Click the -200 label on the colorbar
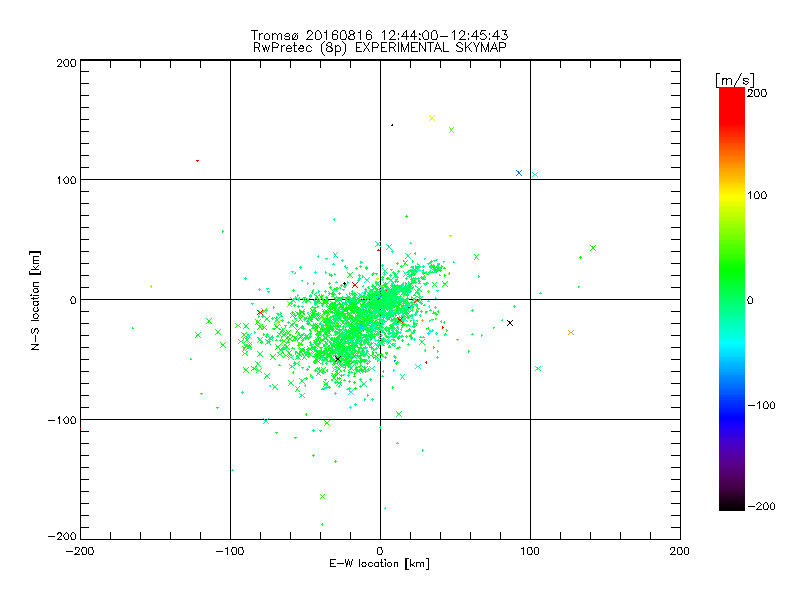Viewport: 800px width, 600px height. click(761, 506)
